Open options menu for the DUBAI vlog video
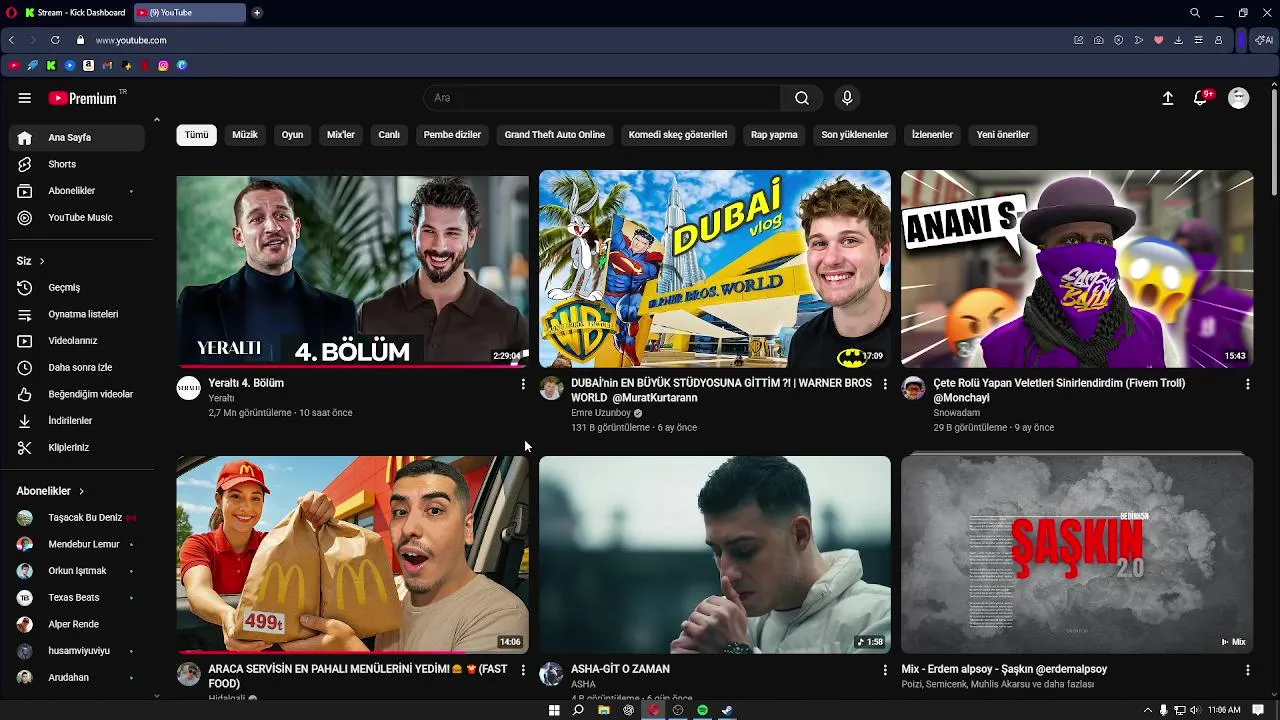This screenshot has width=1280, height=720. [885, 384]
